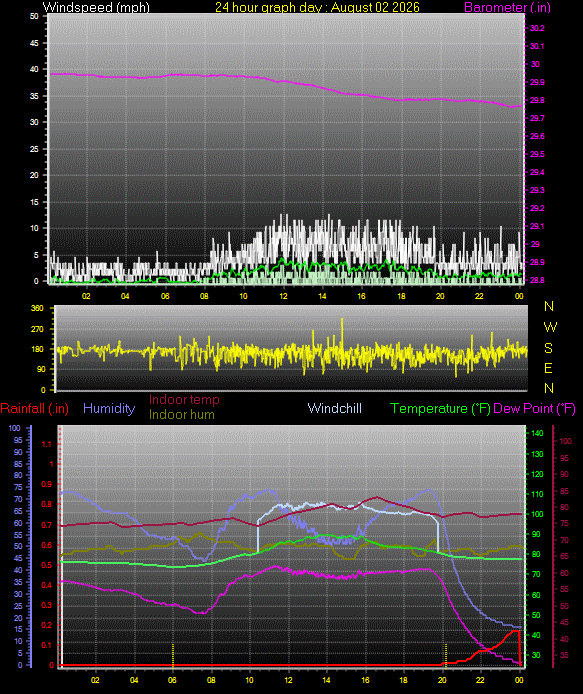Viewport: 583px width, 694px height.
Task: Click the 'W' compass direction label
Action: point(550,327)
